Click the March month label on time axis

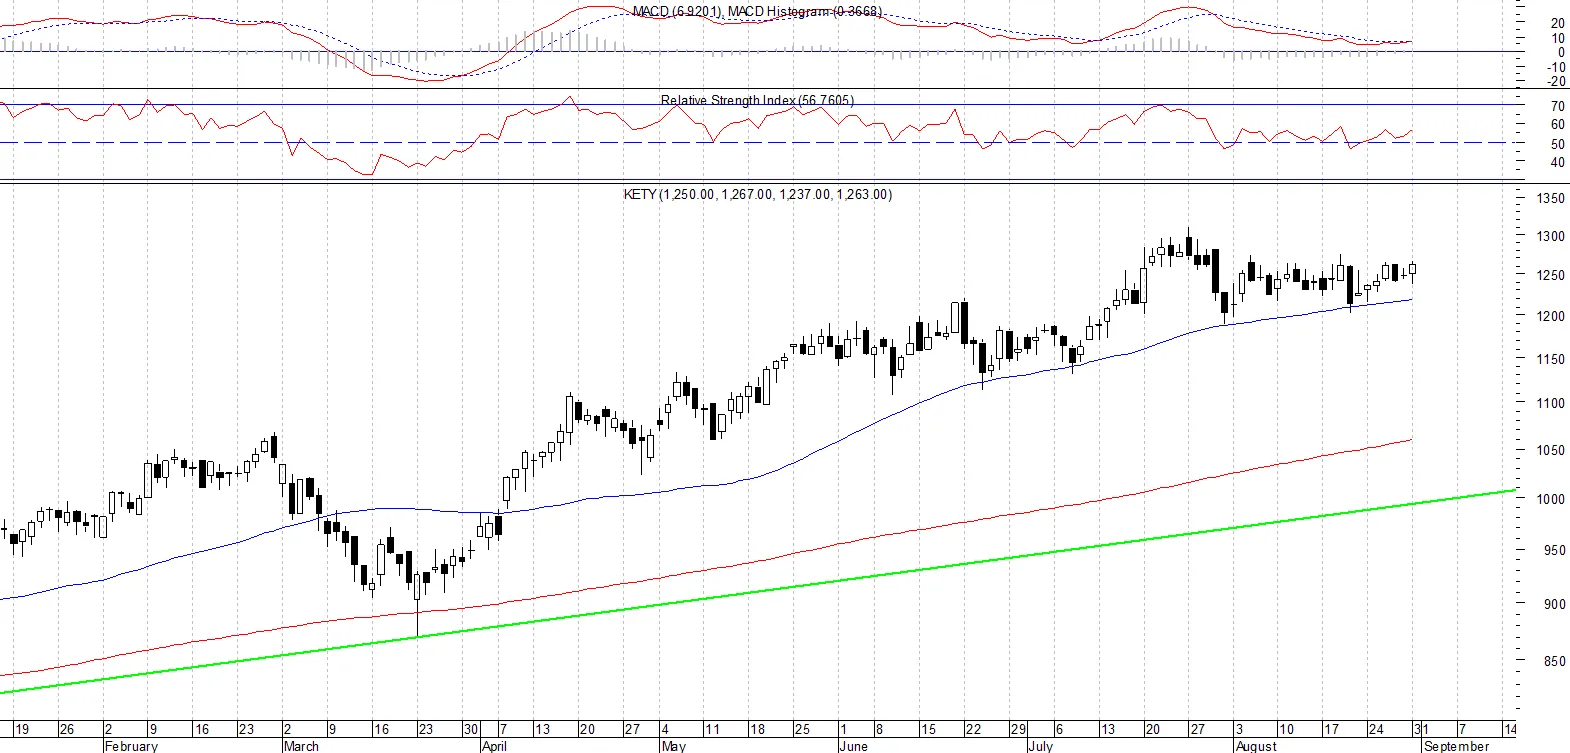click(301, 746)
